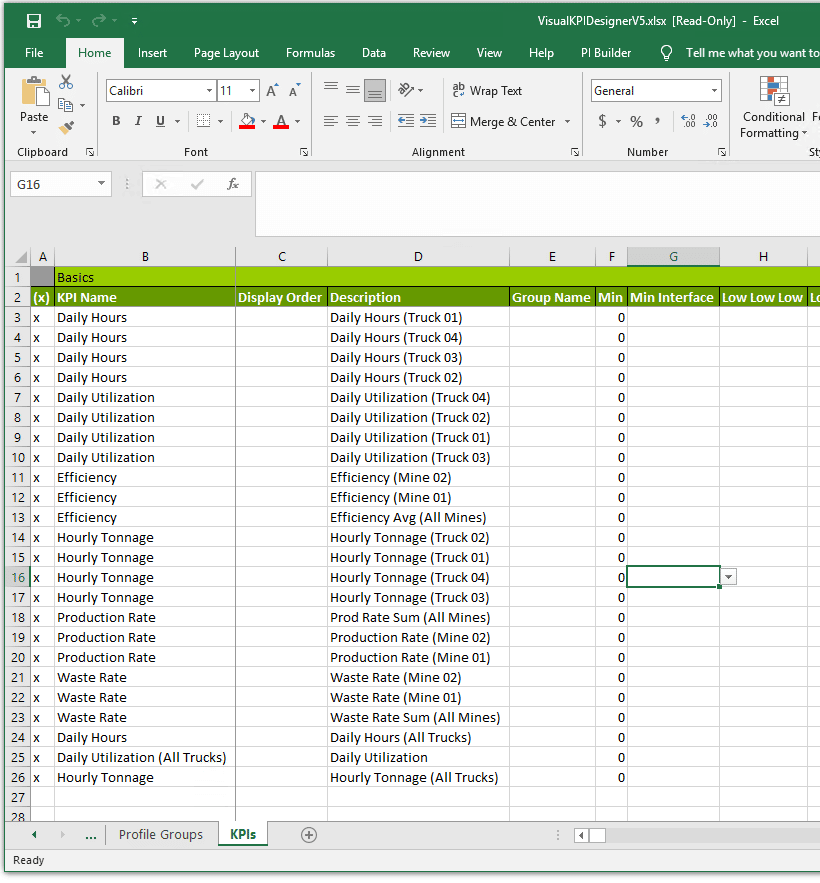Click the Cut scissors icon
Image resolution: width=820 pixels, height=883 pixels.
(66, 82)
